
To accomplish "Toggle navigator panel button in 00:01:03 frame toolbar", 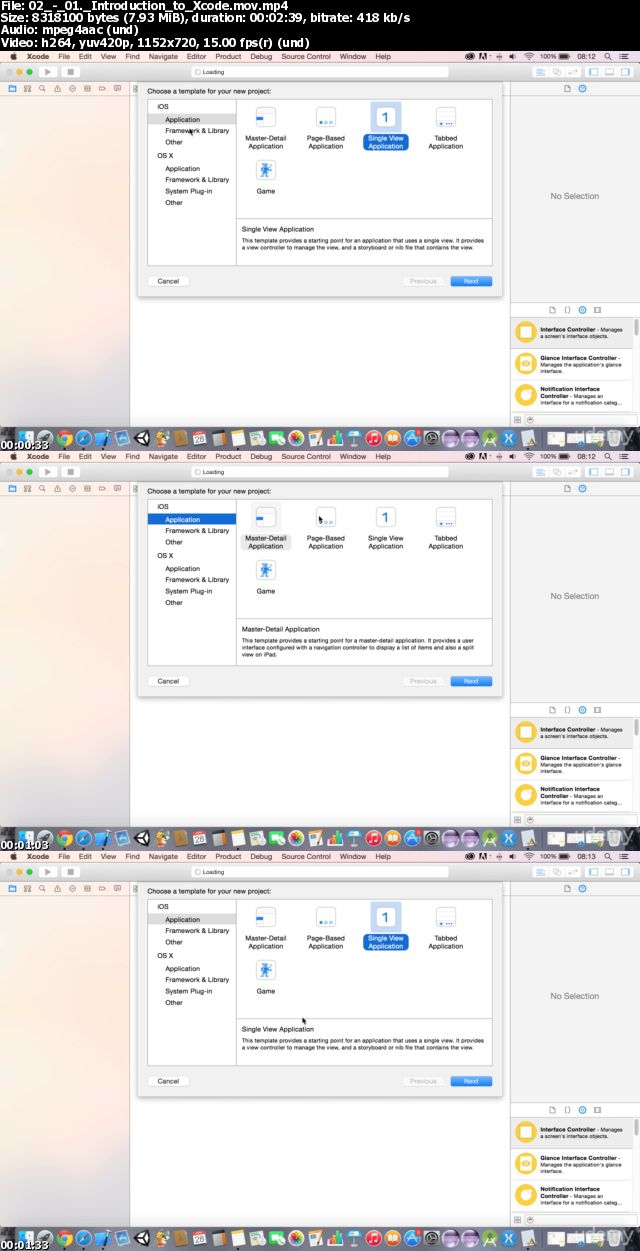I will tap(594, 472).
